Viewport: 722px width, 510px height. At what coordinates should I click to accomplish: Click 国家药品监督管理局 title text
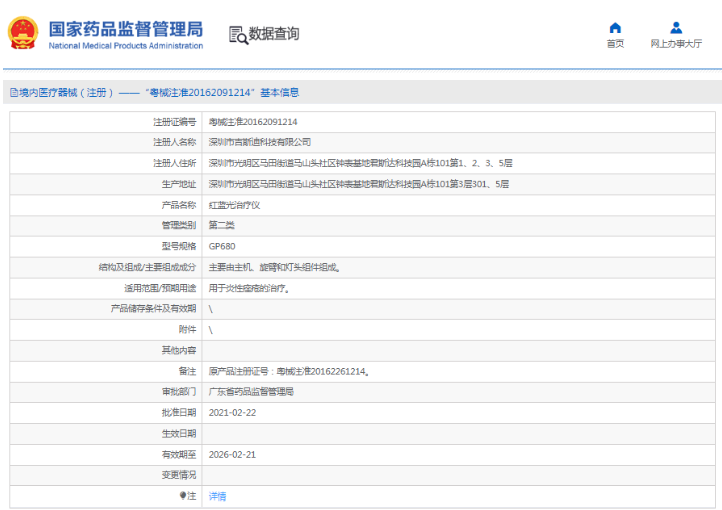tap(126, 29)
